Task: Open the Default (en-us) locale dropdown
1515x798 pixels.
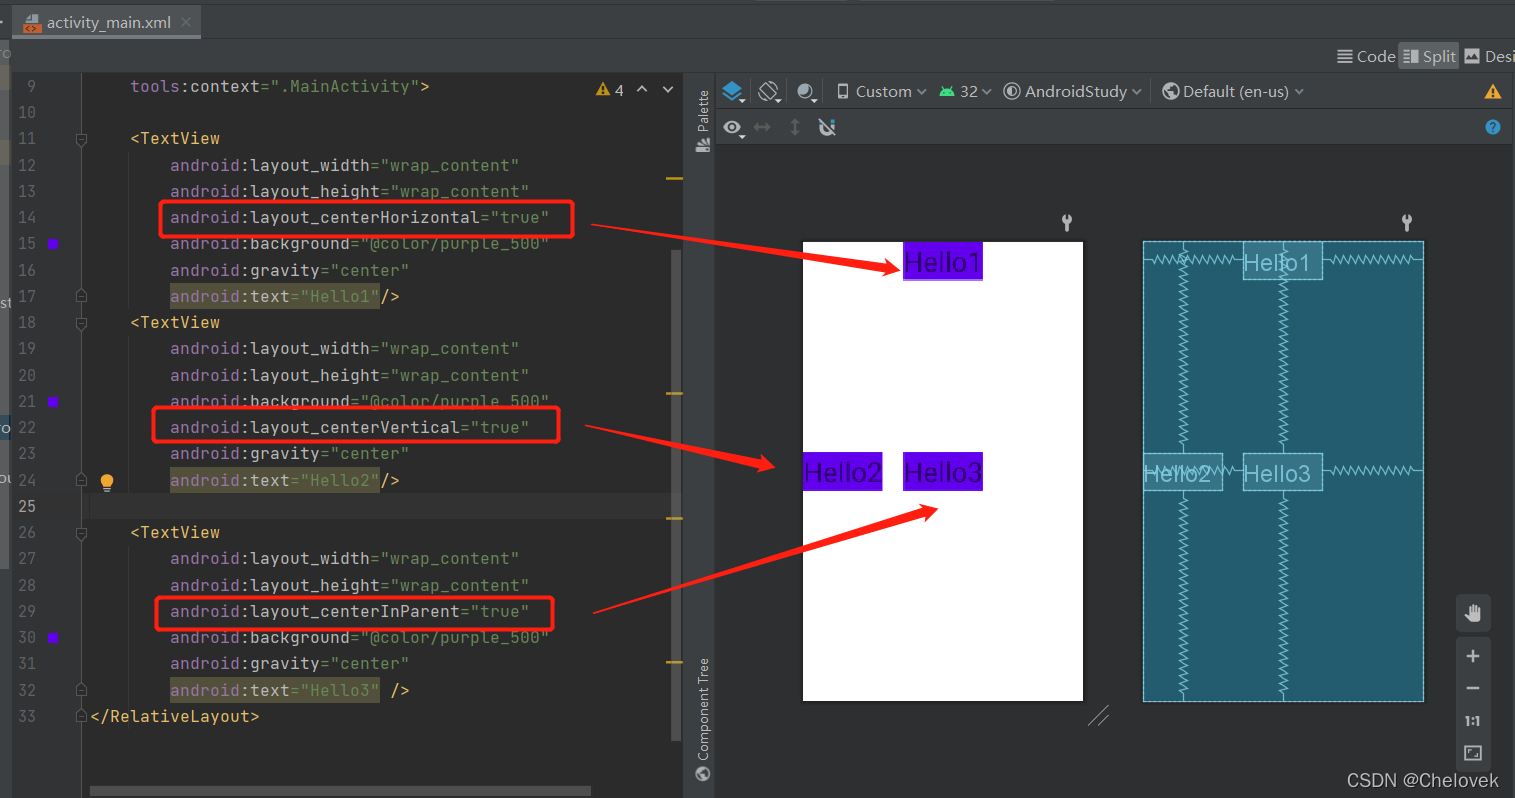Action: pyautogui.click(x=1233, y=92)
